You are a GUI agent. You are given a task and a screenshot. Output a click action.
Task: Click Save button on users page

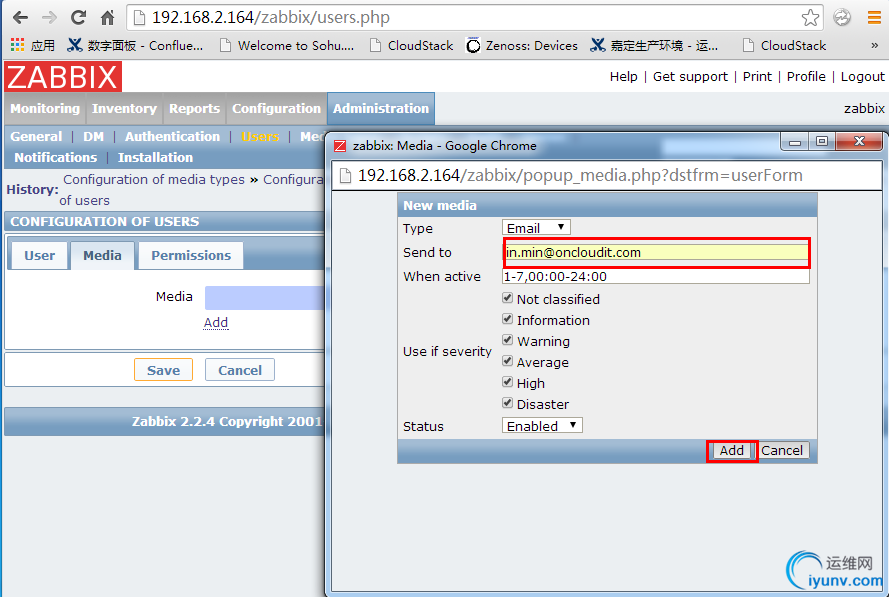[x=163, y=370]
